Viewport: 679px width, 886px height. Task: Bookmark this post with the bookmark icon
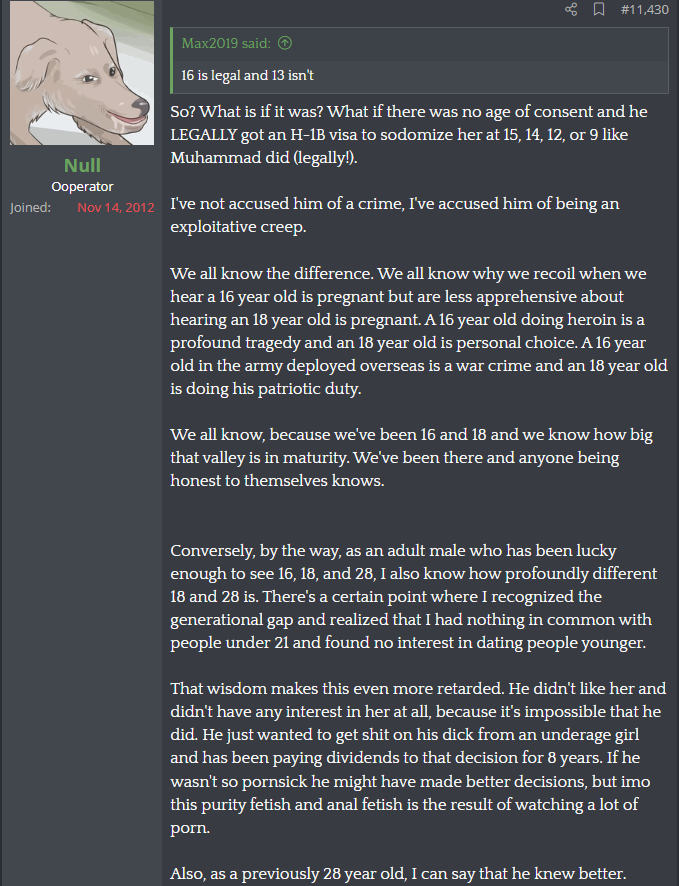[599, 10]
